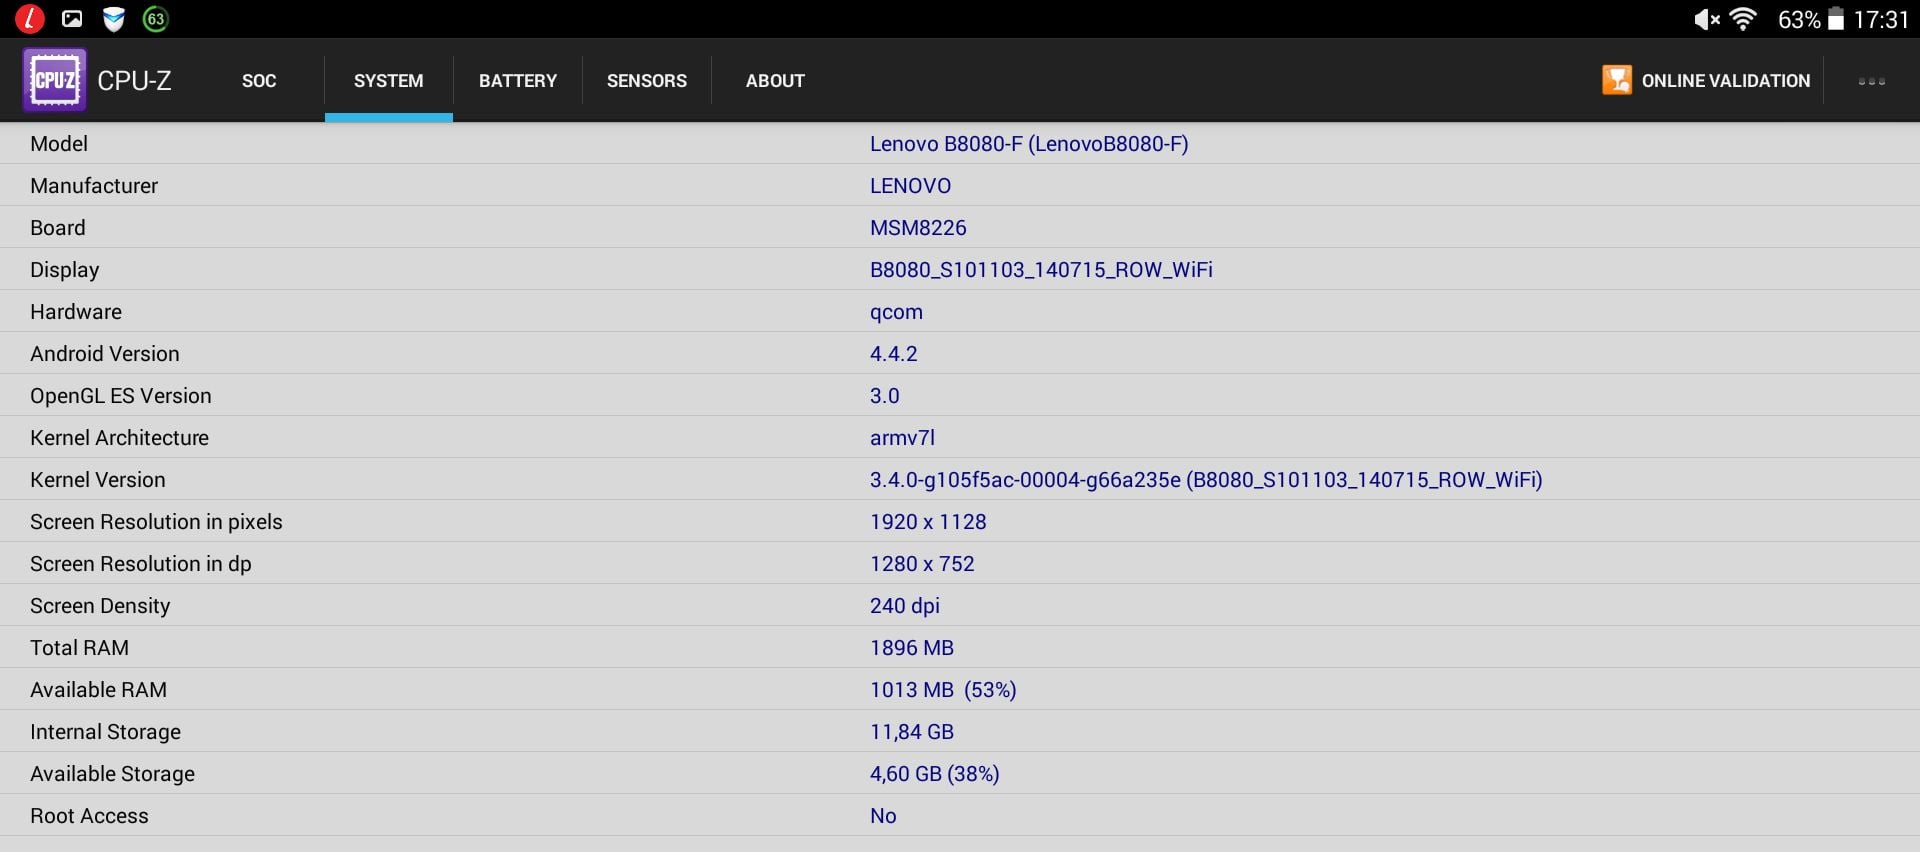Select Screen Resolution in pixels label
The height and width of the screenshot is (852, 1920).
[156, 521]
